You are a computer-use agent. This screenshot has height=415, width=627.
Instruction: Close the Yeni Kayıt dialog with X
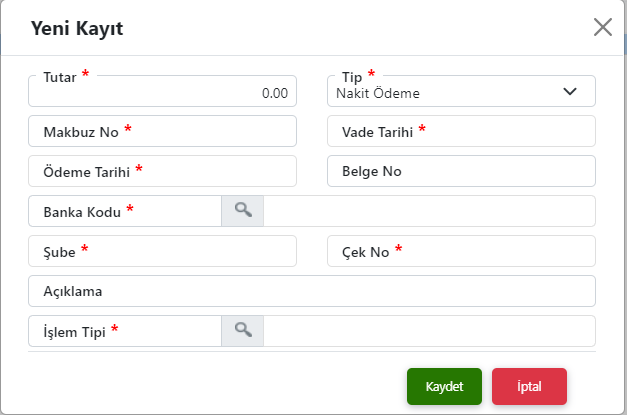[603, 27]
